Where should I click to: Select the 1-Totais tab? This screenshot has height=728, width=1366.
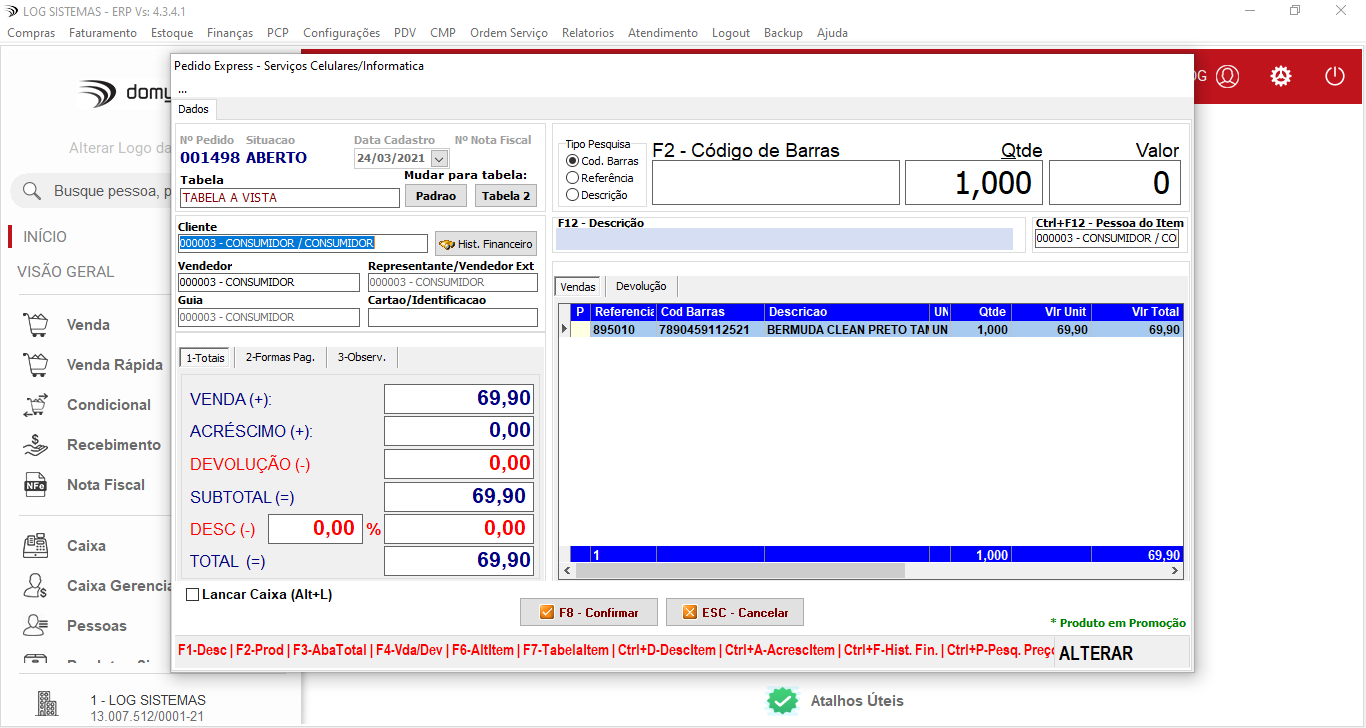coord(205,357)
